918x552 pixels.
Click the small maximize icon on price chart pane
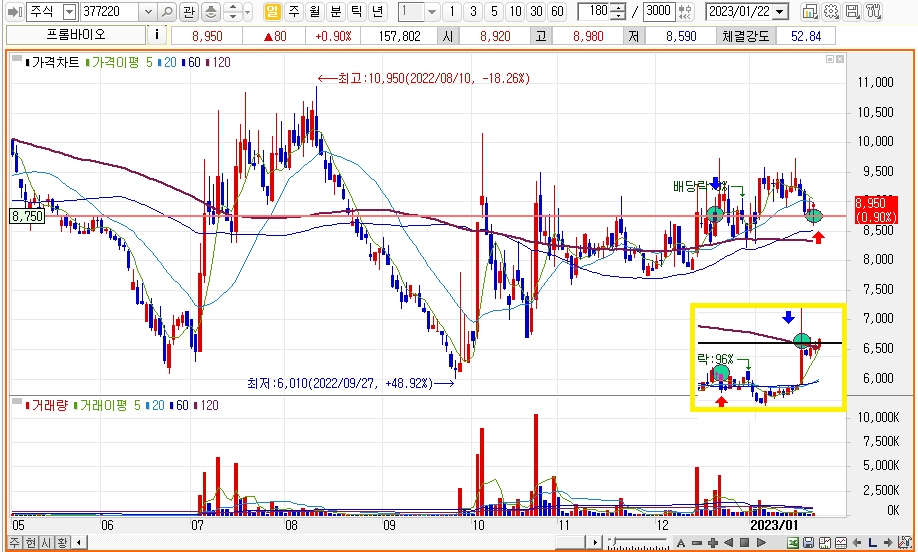pos(830,59)
